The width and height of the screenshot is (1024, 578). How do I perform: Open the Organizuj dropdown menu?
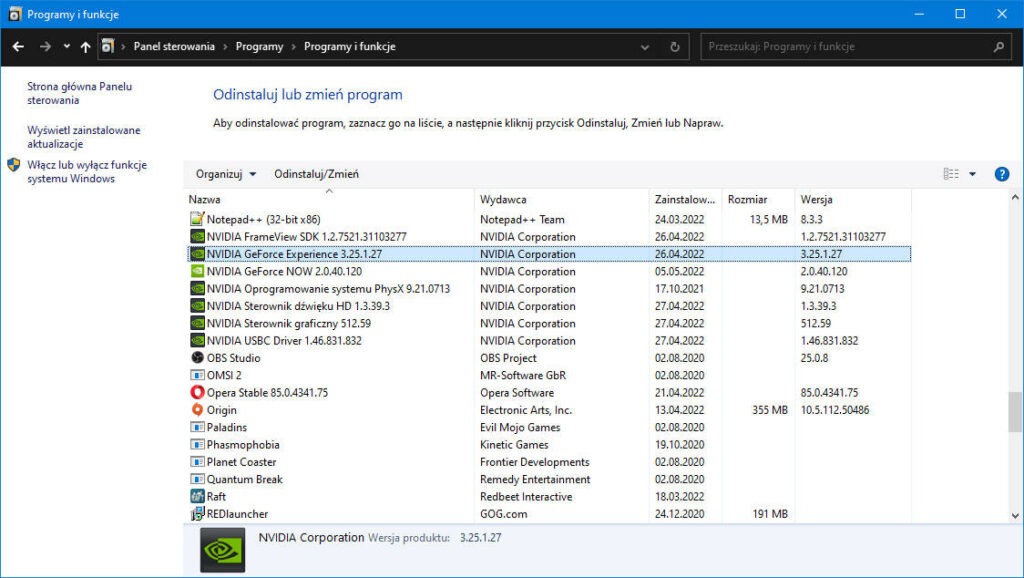[226, 174]
